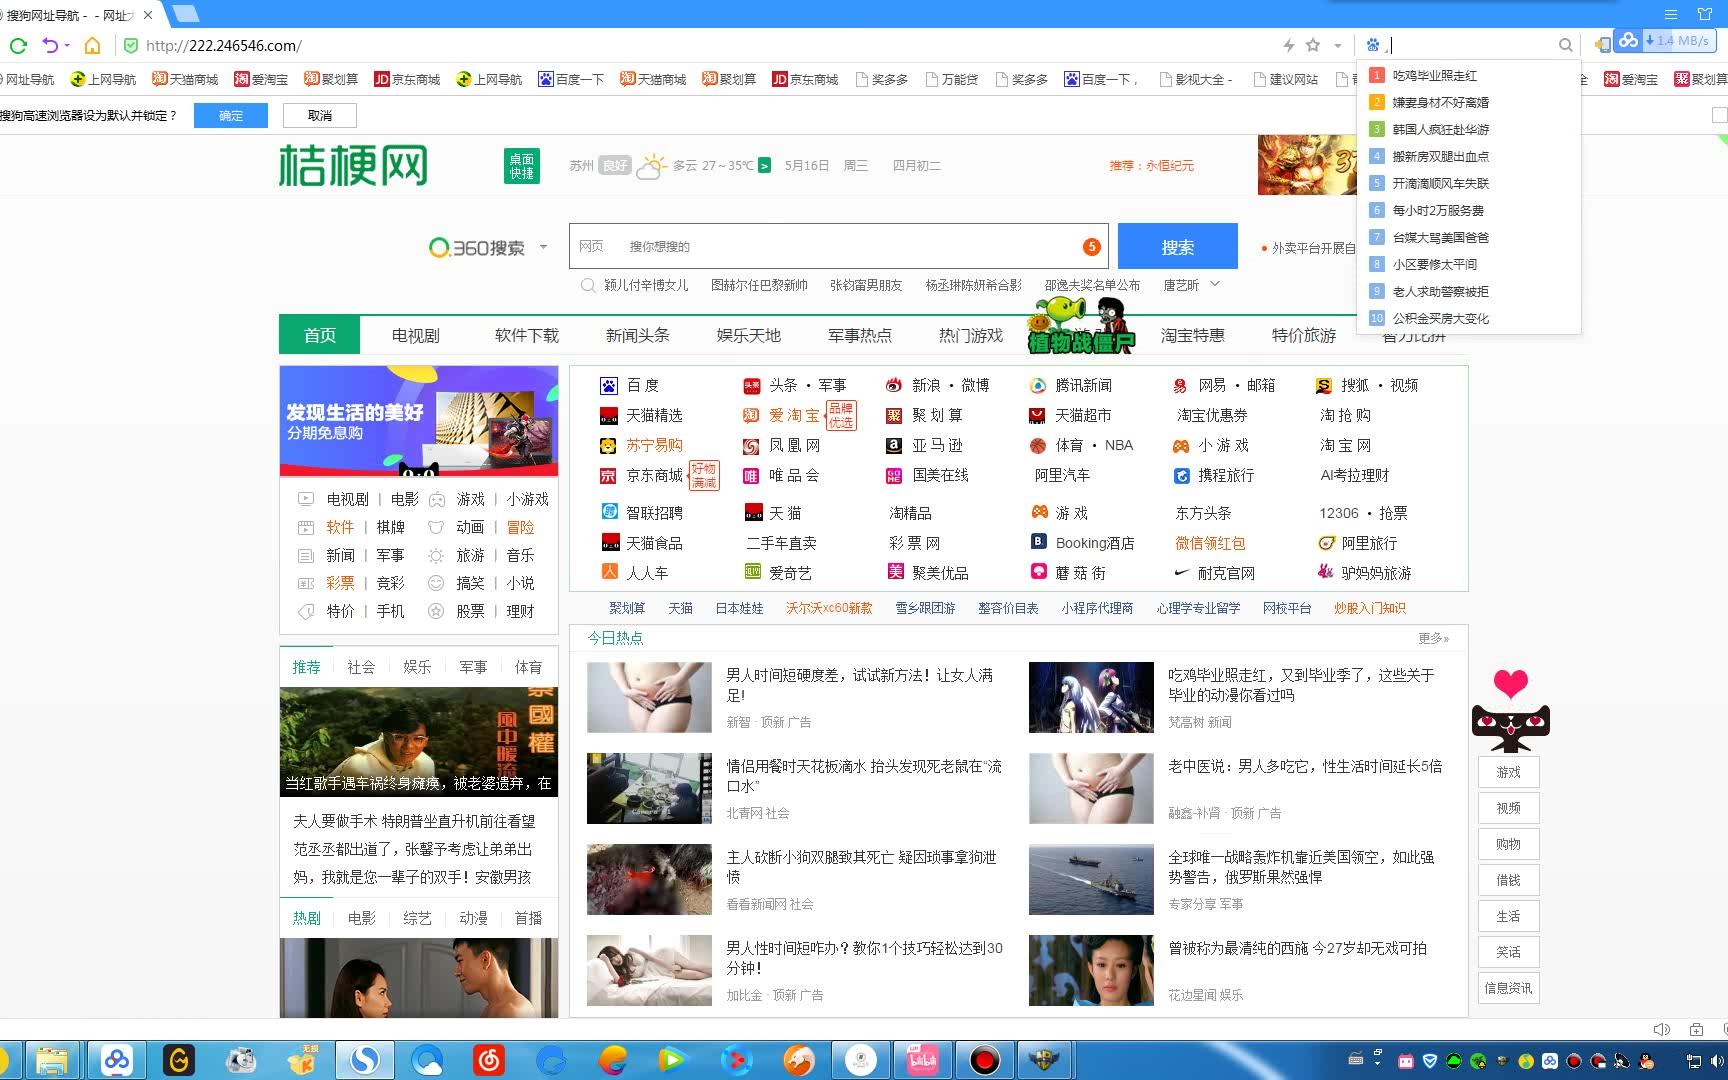Open 微信领红包 link
The image size is (1728, 1080).
point(1210,543)
